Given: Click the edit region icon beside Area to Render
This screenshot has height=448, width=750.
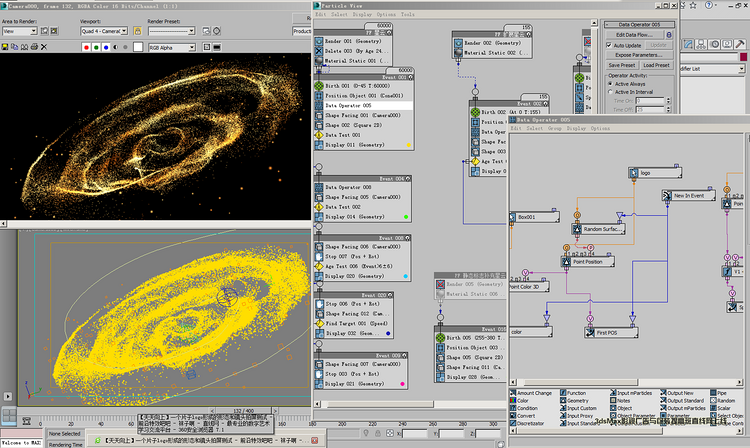Looking at the screenshot, I should (44, 31).
